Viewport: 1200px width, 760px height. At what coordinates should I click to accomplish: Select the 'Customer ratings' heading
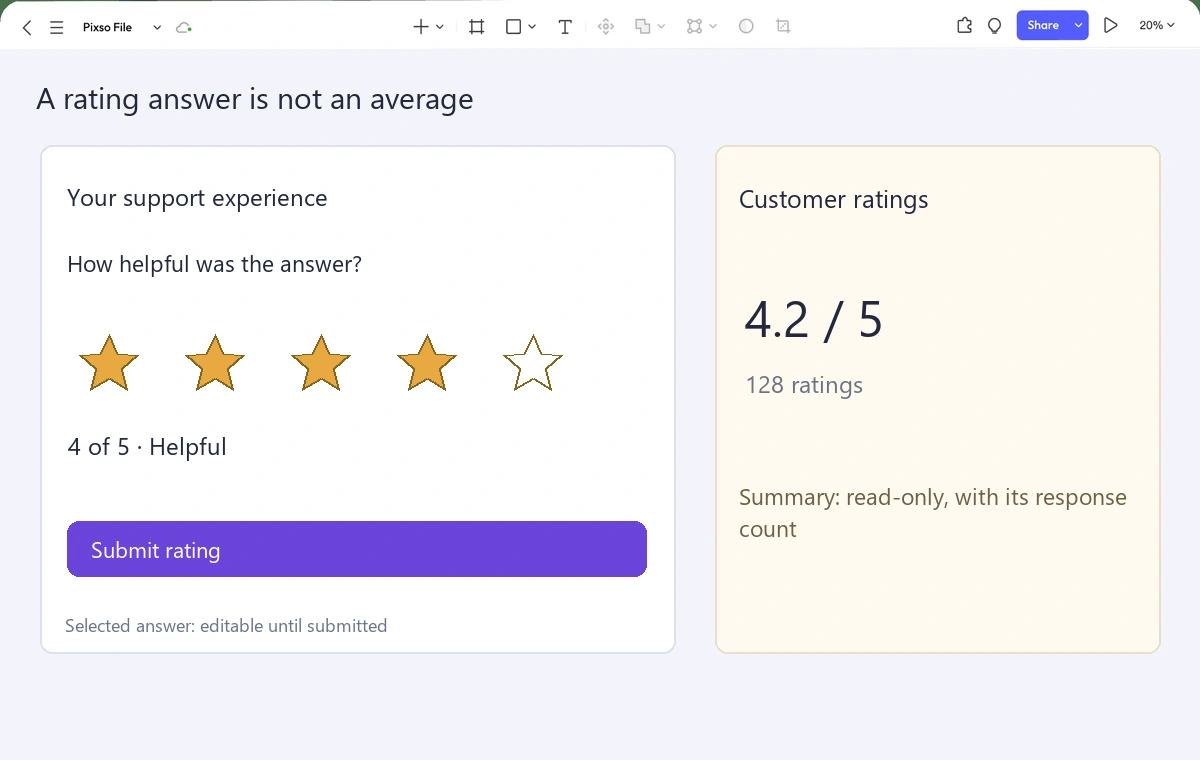[x=833, y=200]
